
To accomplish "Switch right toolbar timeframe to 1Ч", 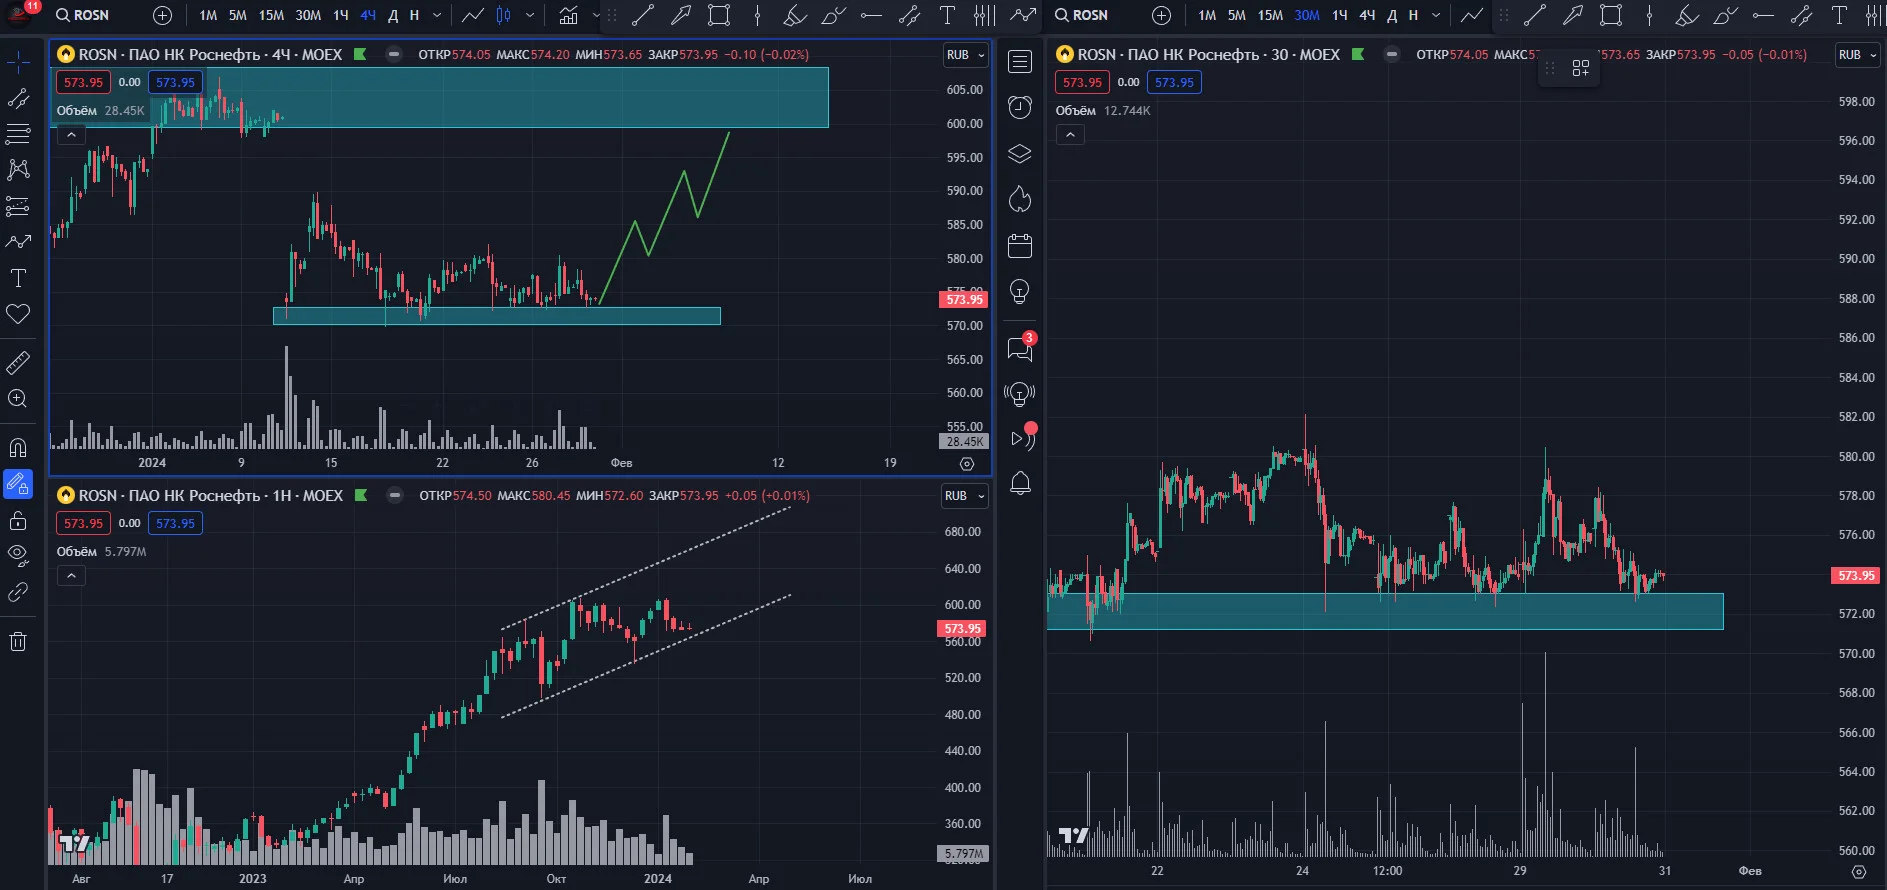I will coord(1340,15).
